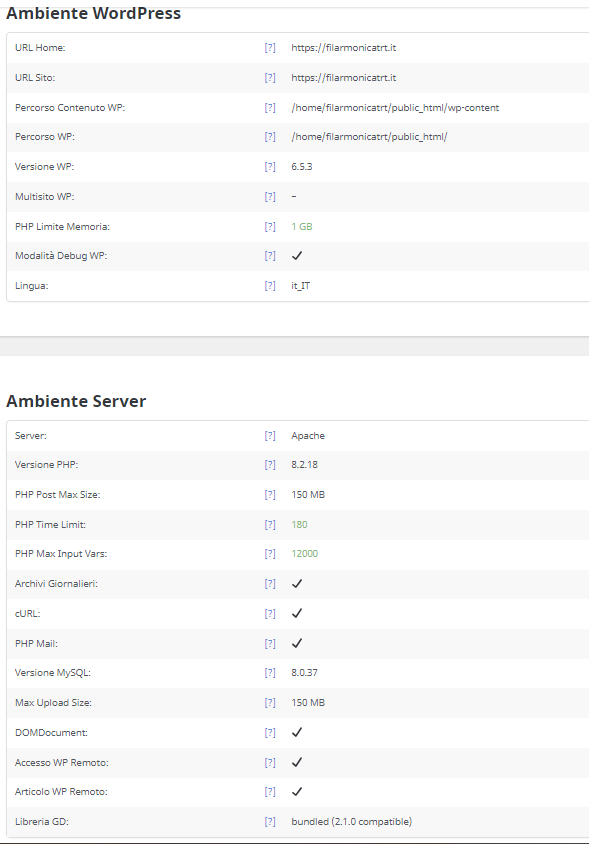
Task: Show help for PHP Max Input Vars
Action: click(x=270, y=553)
